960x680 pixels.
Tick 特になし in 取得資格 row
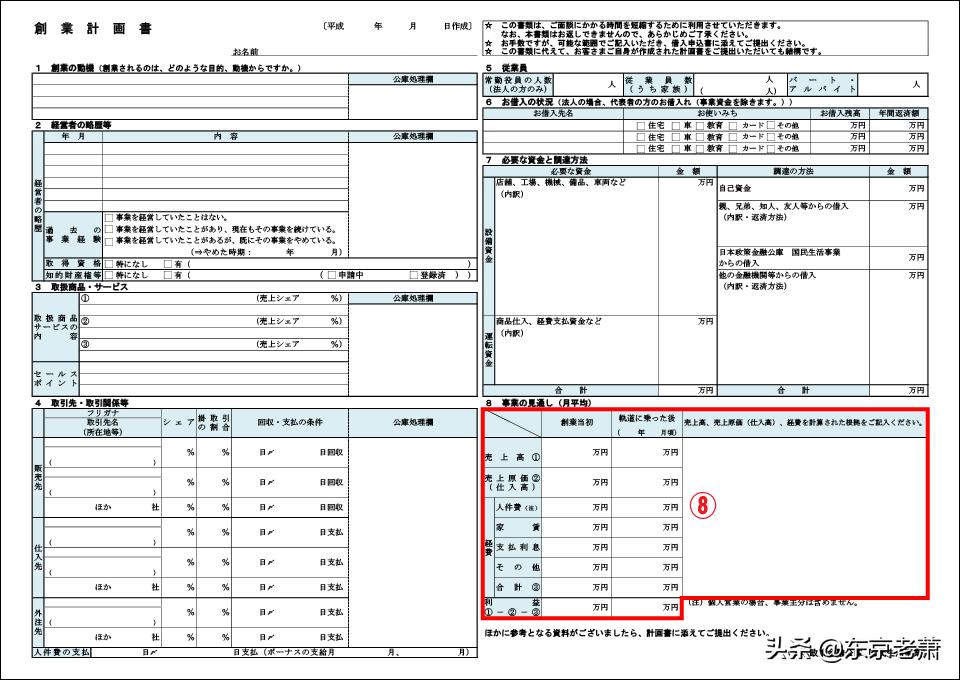coord(109,264)
